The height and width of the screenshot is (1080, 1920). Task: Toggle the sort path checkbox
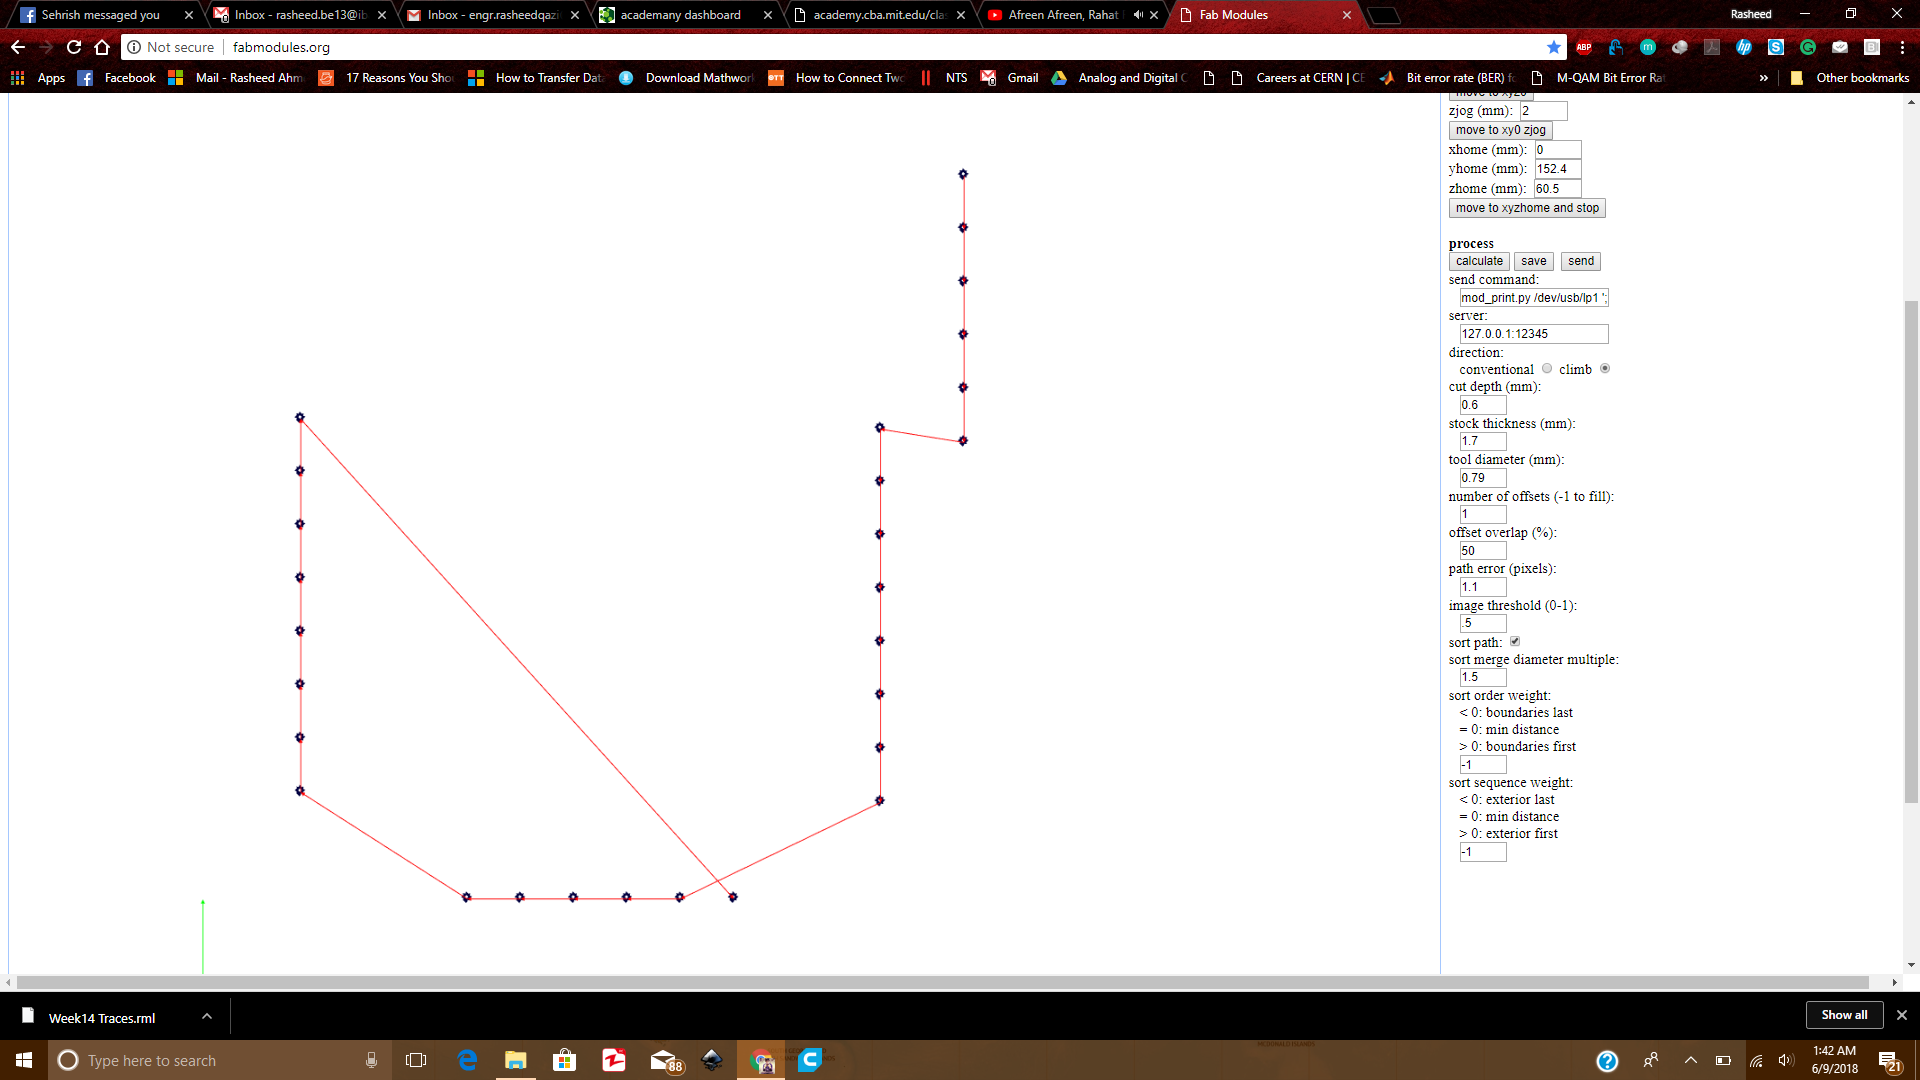pos(1515,642)
